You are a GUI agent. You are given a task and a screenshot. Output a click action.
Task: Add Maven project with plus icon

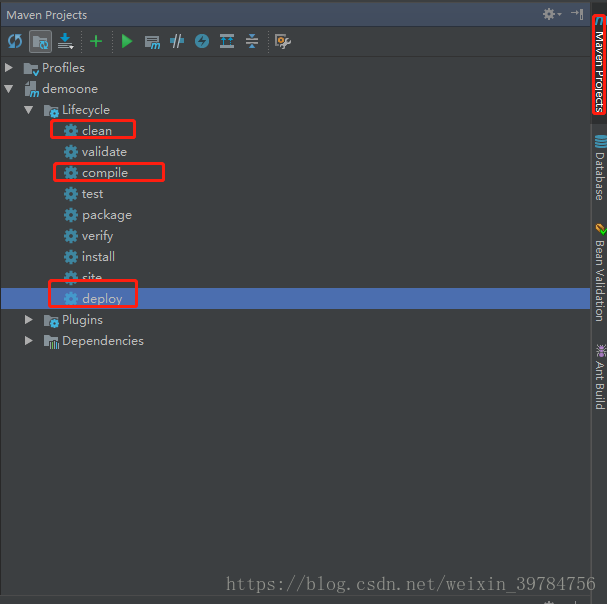[x=96, y=41]
